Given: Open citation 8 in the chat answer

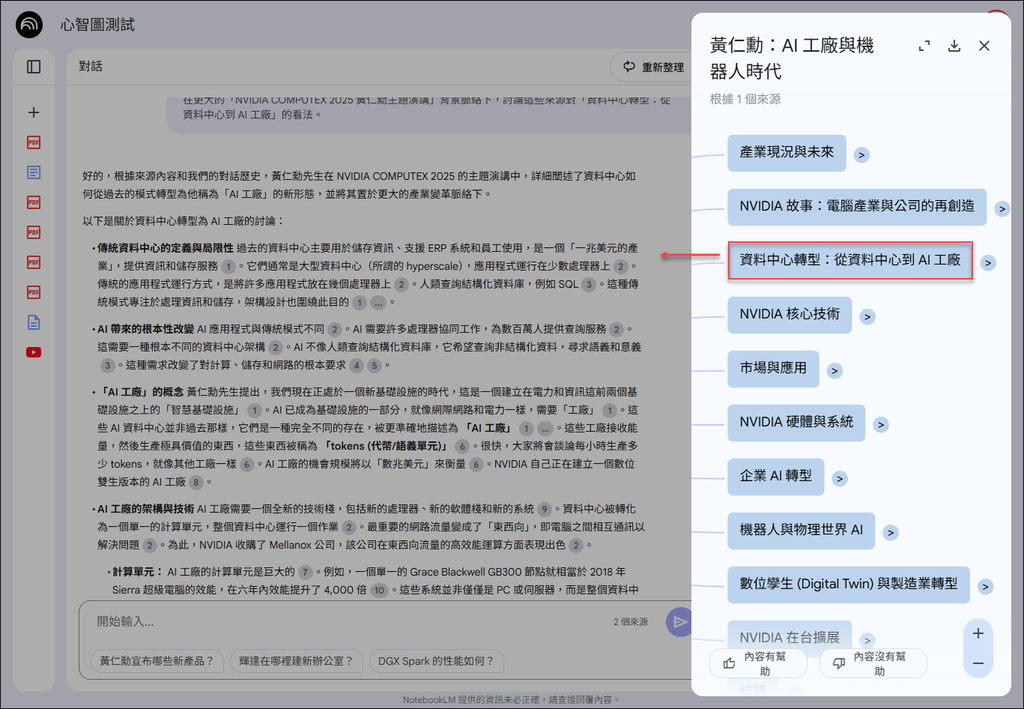Looking at the screenshot, I should coord(196,482).
